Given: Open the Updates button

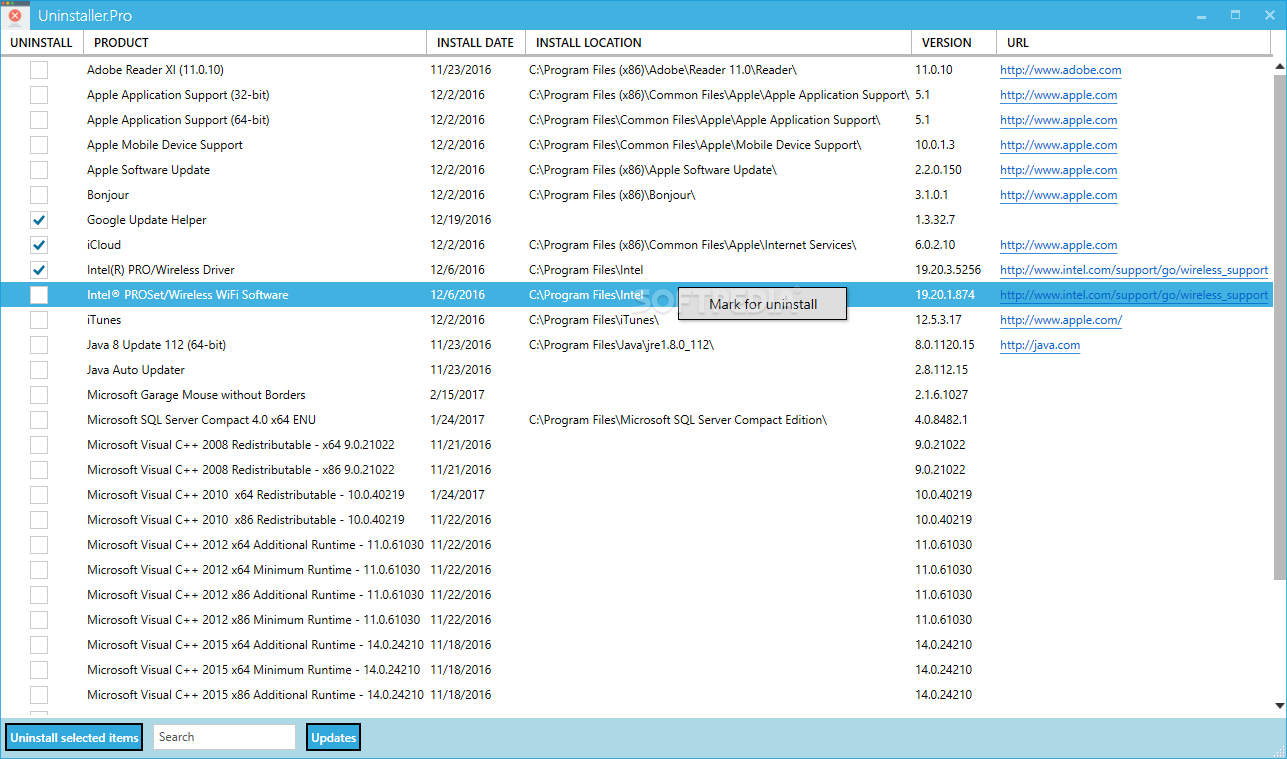Looking at the screenshot, I should (333, 737).
